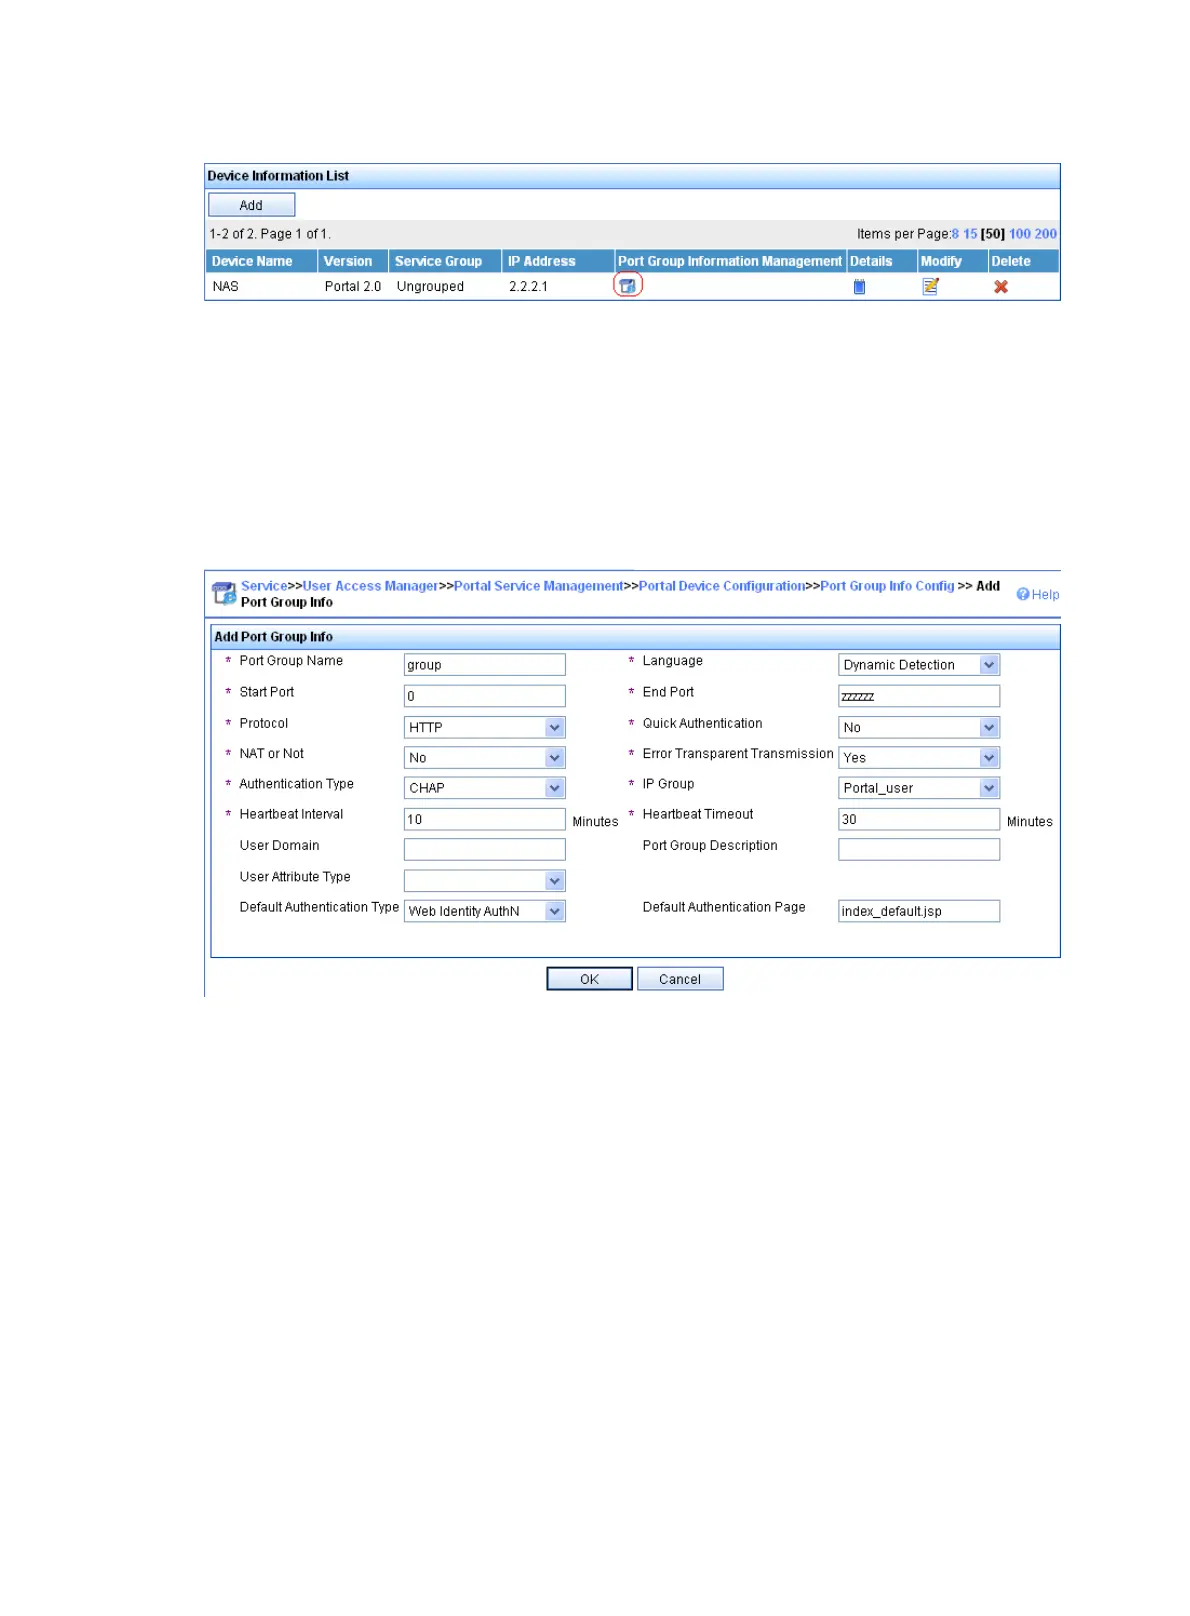This screenshot has width=1190, height=1616.
Task: Click the Modify icon for NAS
Action: click(931, 286)
